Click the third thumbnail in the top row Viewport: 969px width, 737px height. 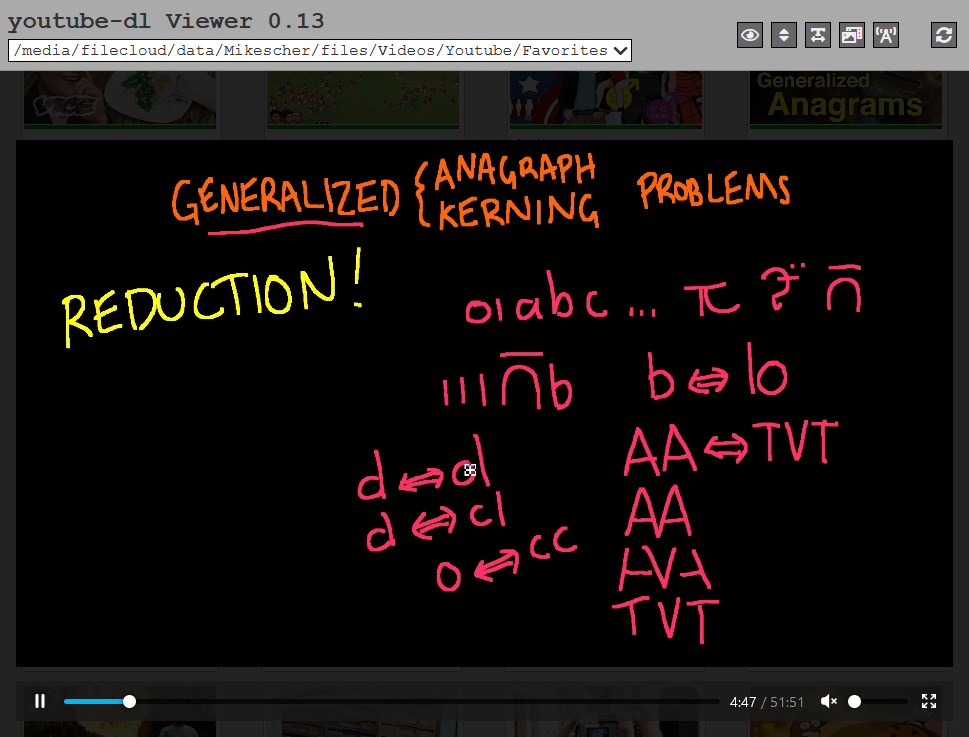[x=605, y=99]
